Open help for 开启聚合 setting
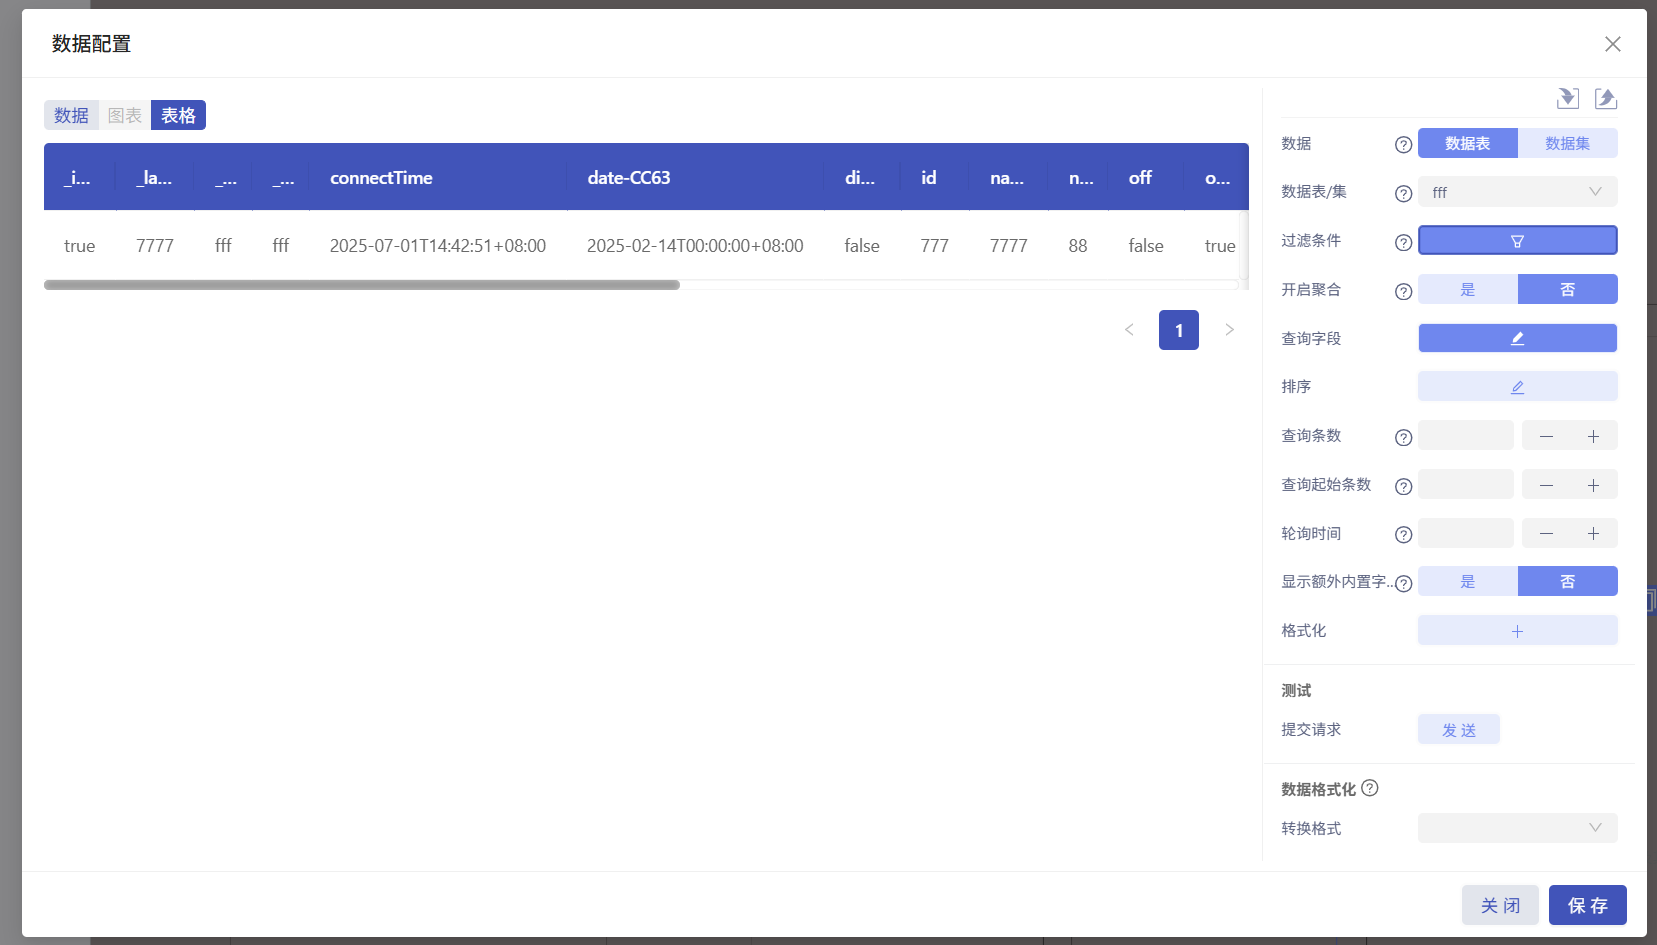1657x945 pixels. [1403, 291]
